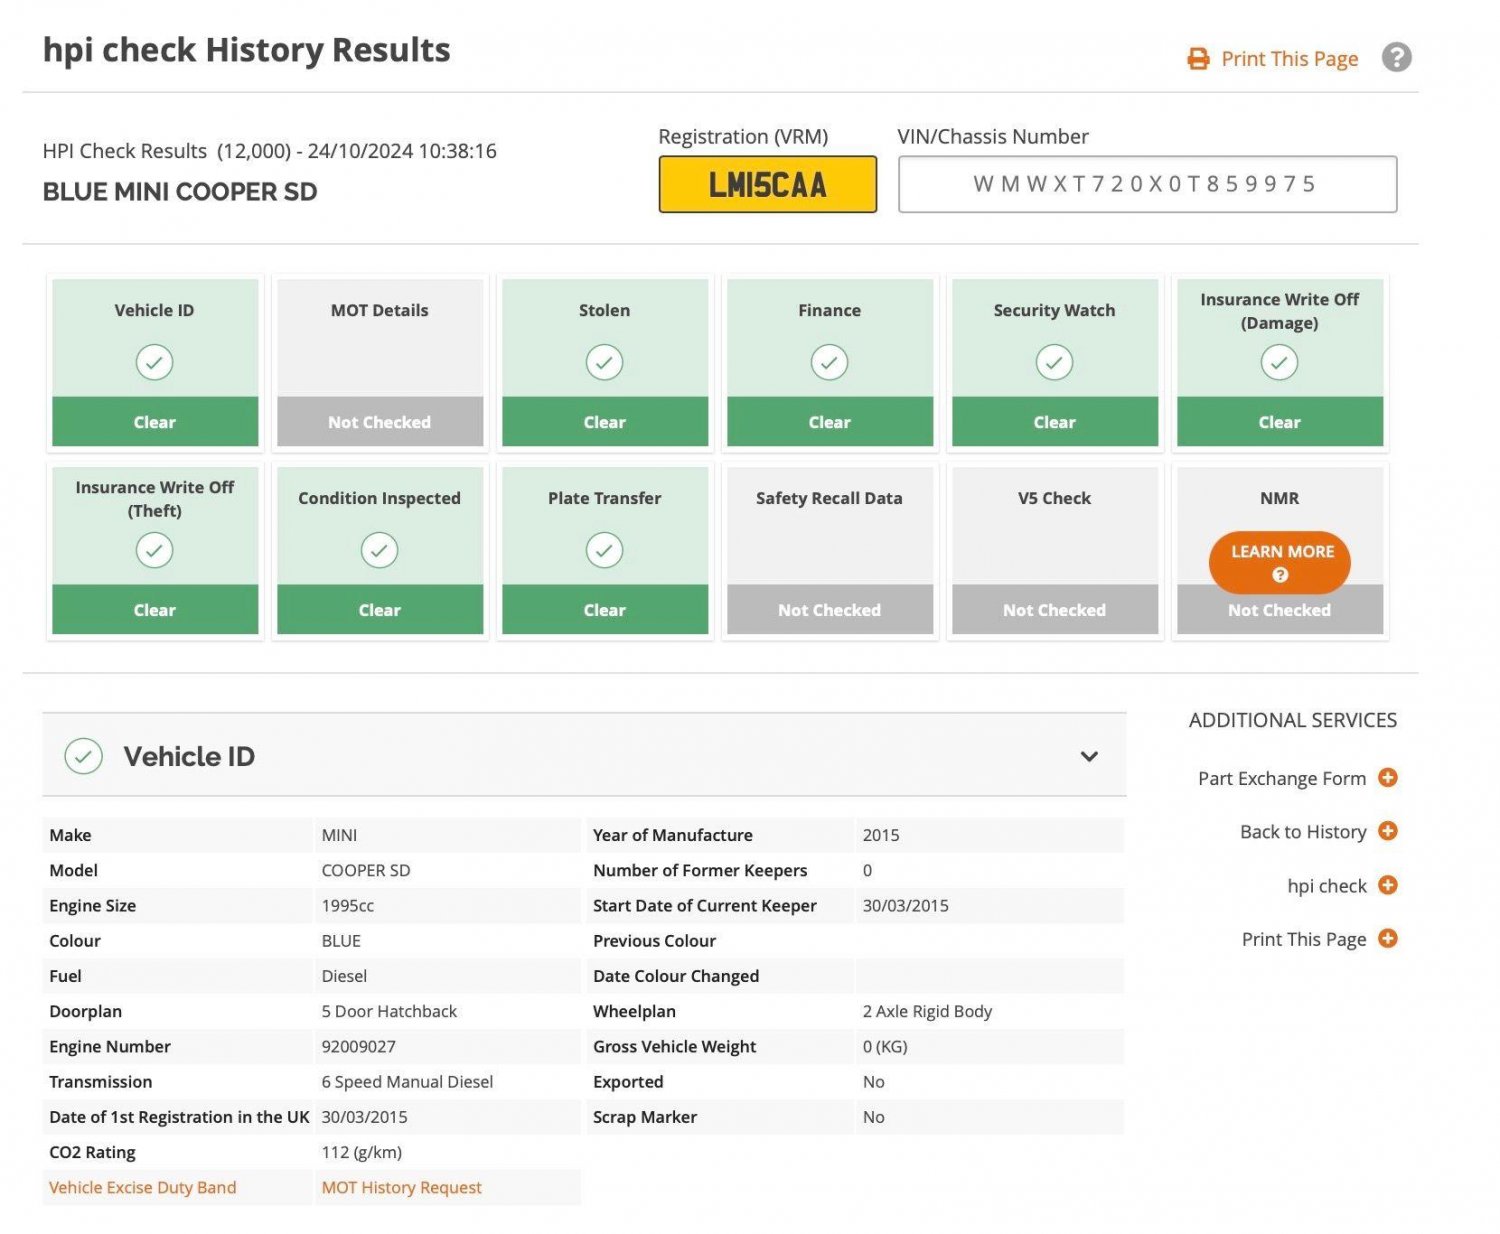The height and width of the screenshot is (1234, 1500).
Task: Open the help question mark icon
Action: [1396, 58]
